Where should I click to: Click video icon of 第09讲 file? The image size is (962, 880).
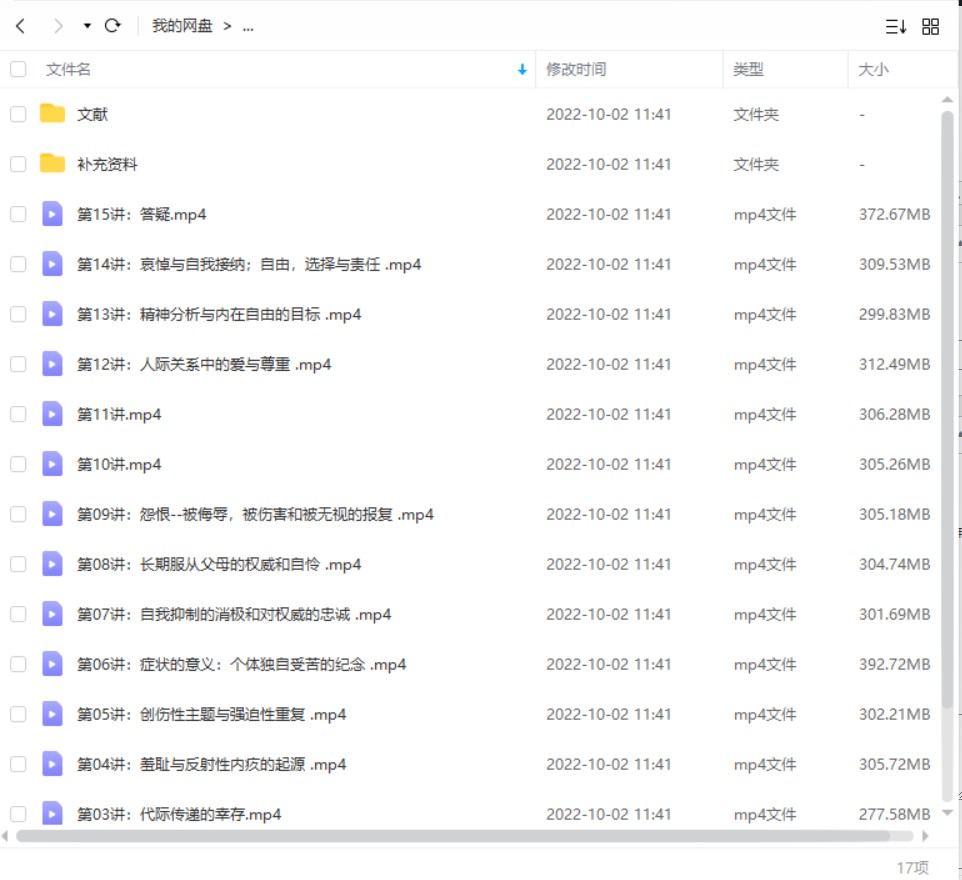coord(52,514)
